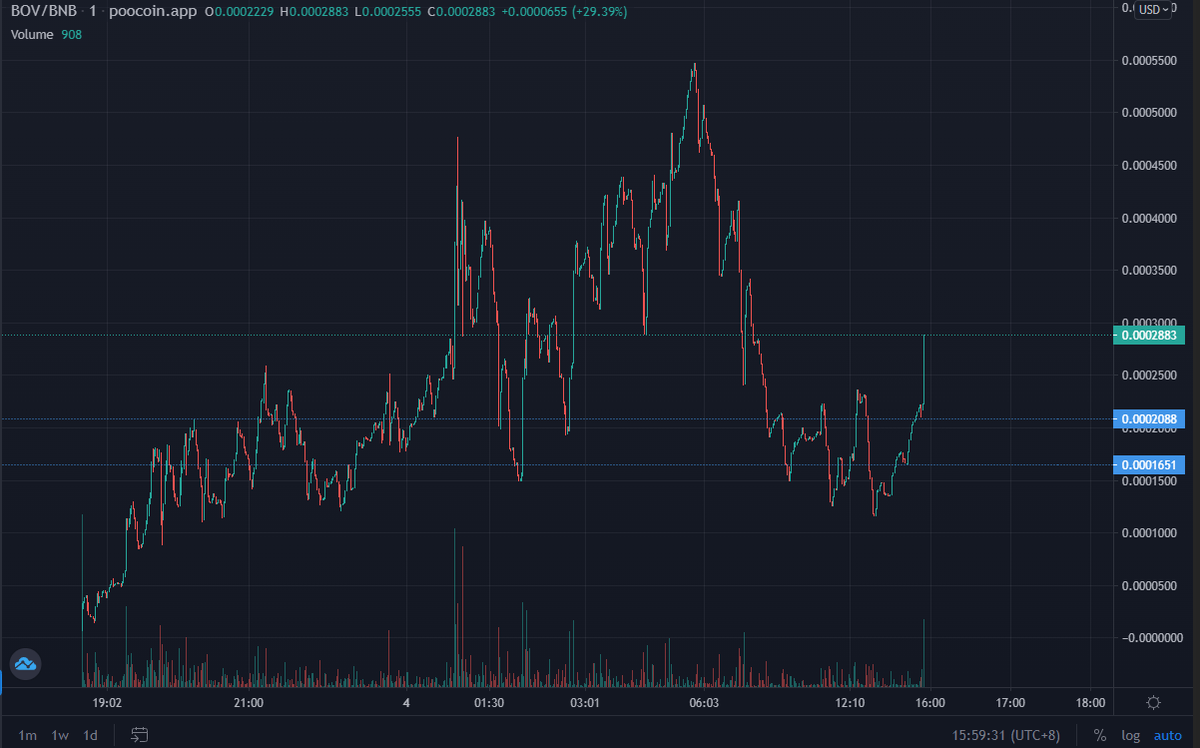Click the 06:03 time axis label

704,703
